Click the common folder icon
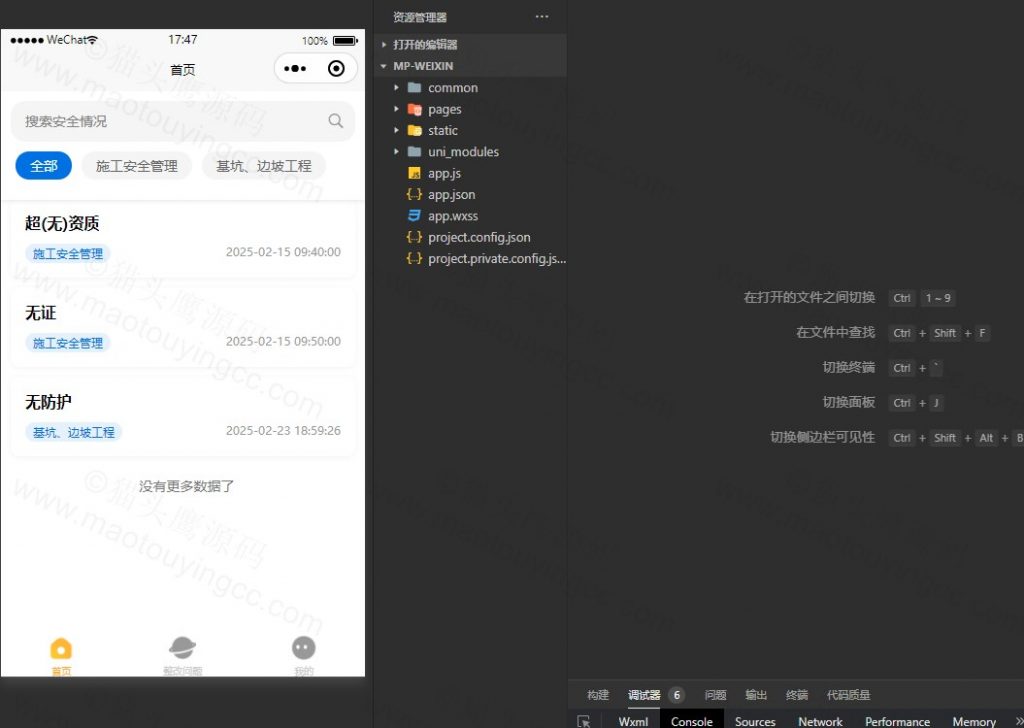This screenshot has width=1024, height=728. point(414,87)
